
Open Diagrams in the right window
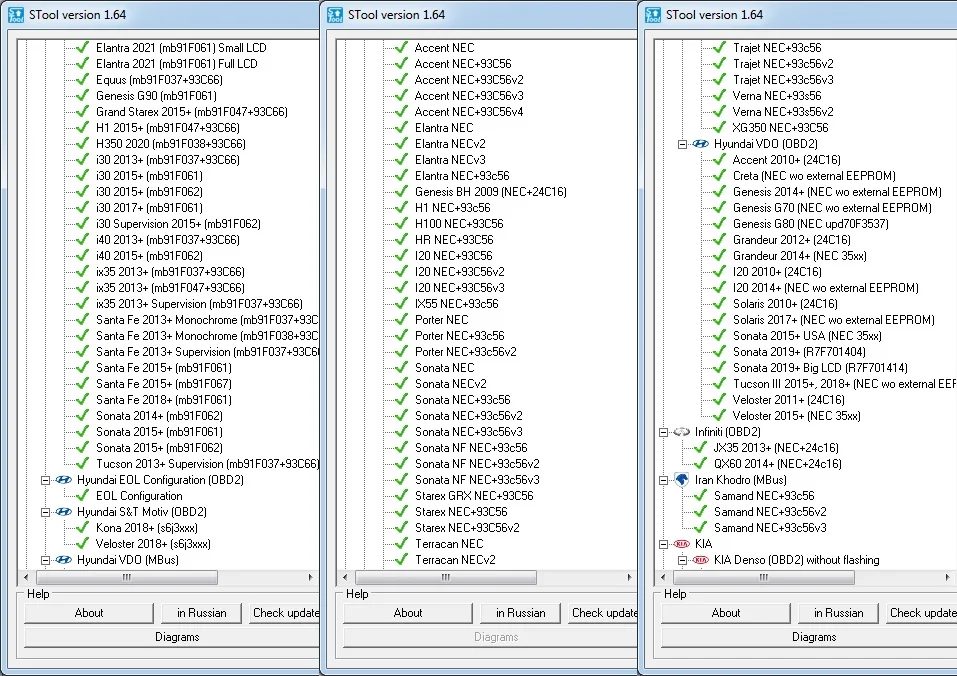[x=809, y=637]
